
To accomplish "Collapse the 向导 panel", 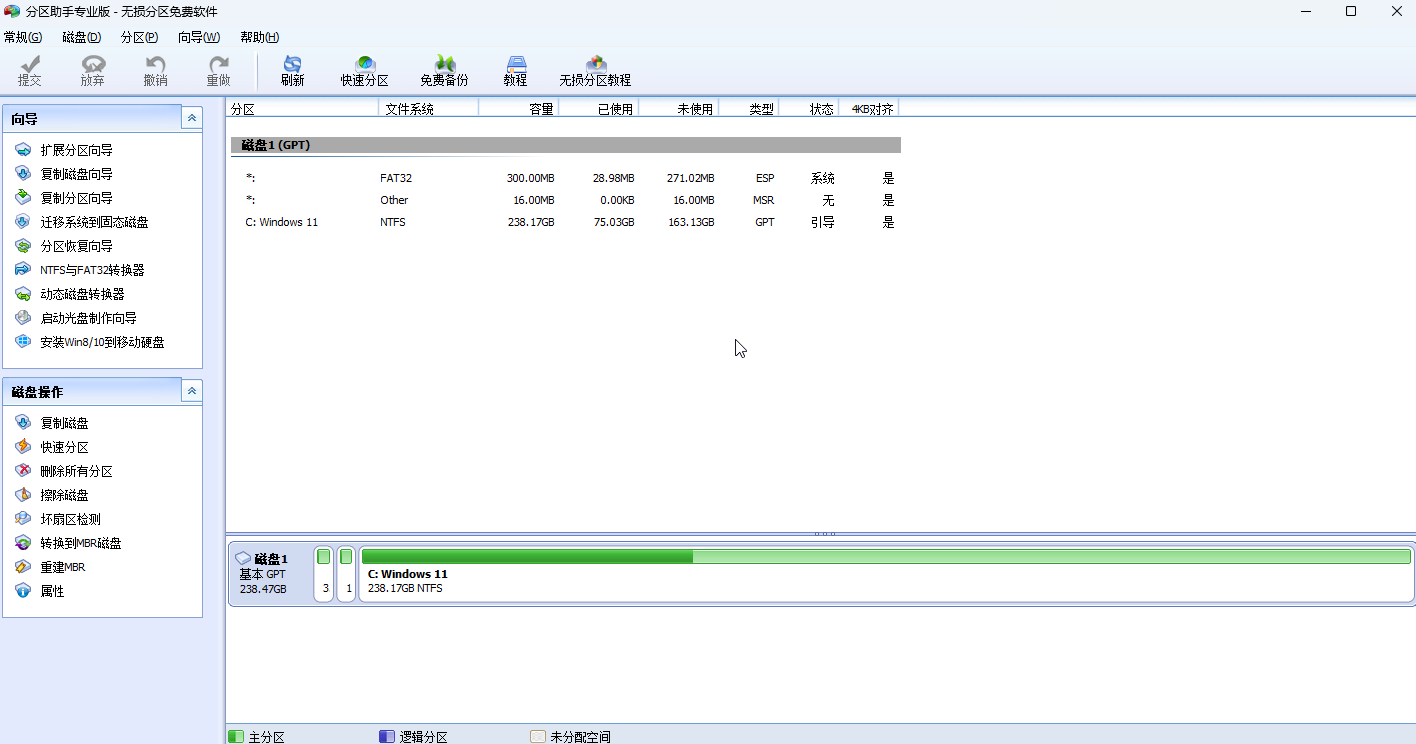I will coord(191,119).
